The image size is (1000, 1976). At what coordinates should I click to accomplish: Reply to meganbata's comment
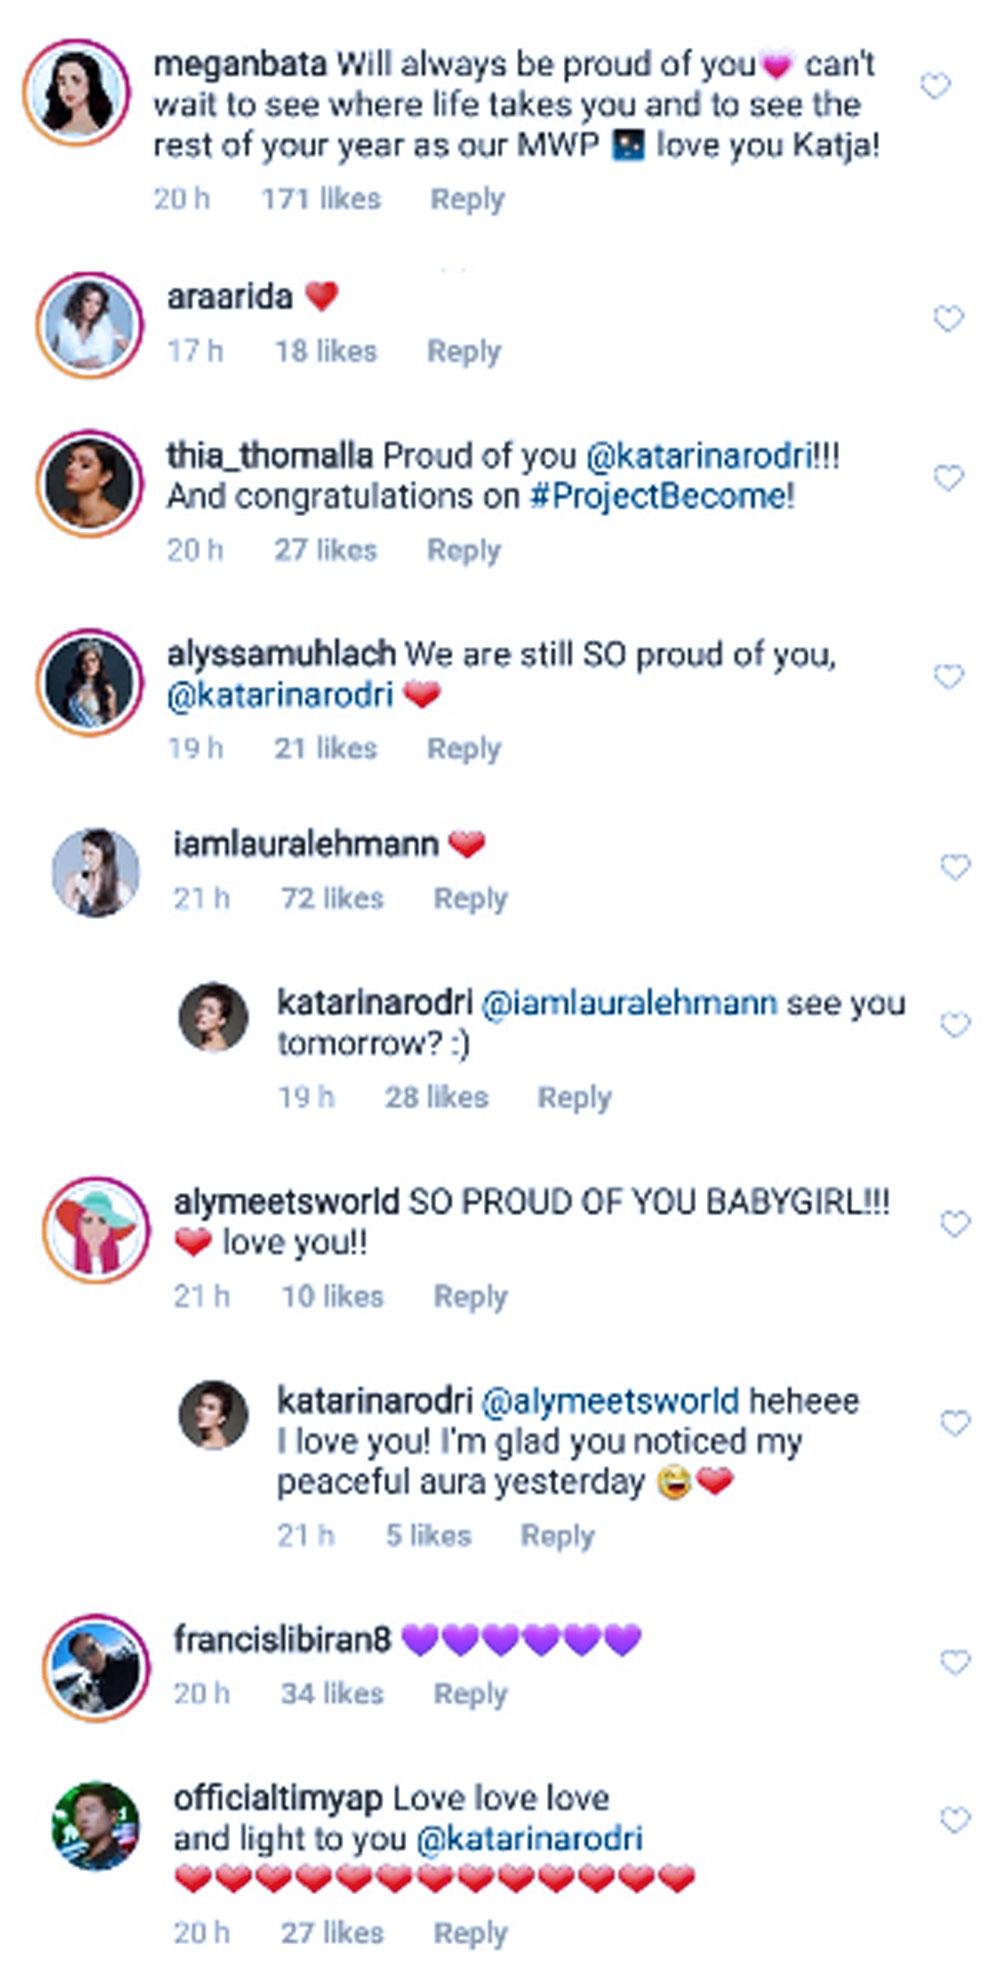point(467,199)
